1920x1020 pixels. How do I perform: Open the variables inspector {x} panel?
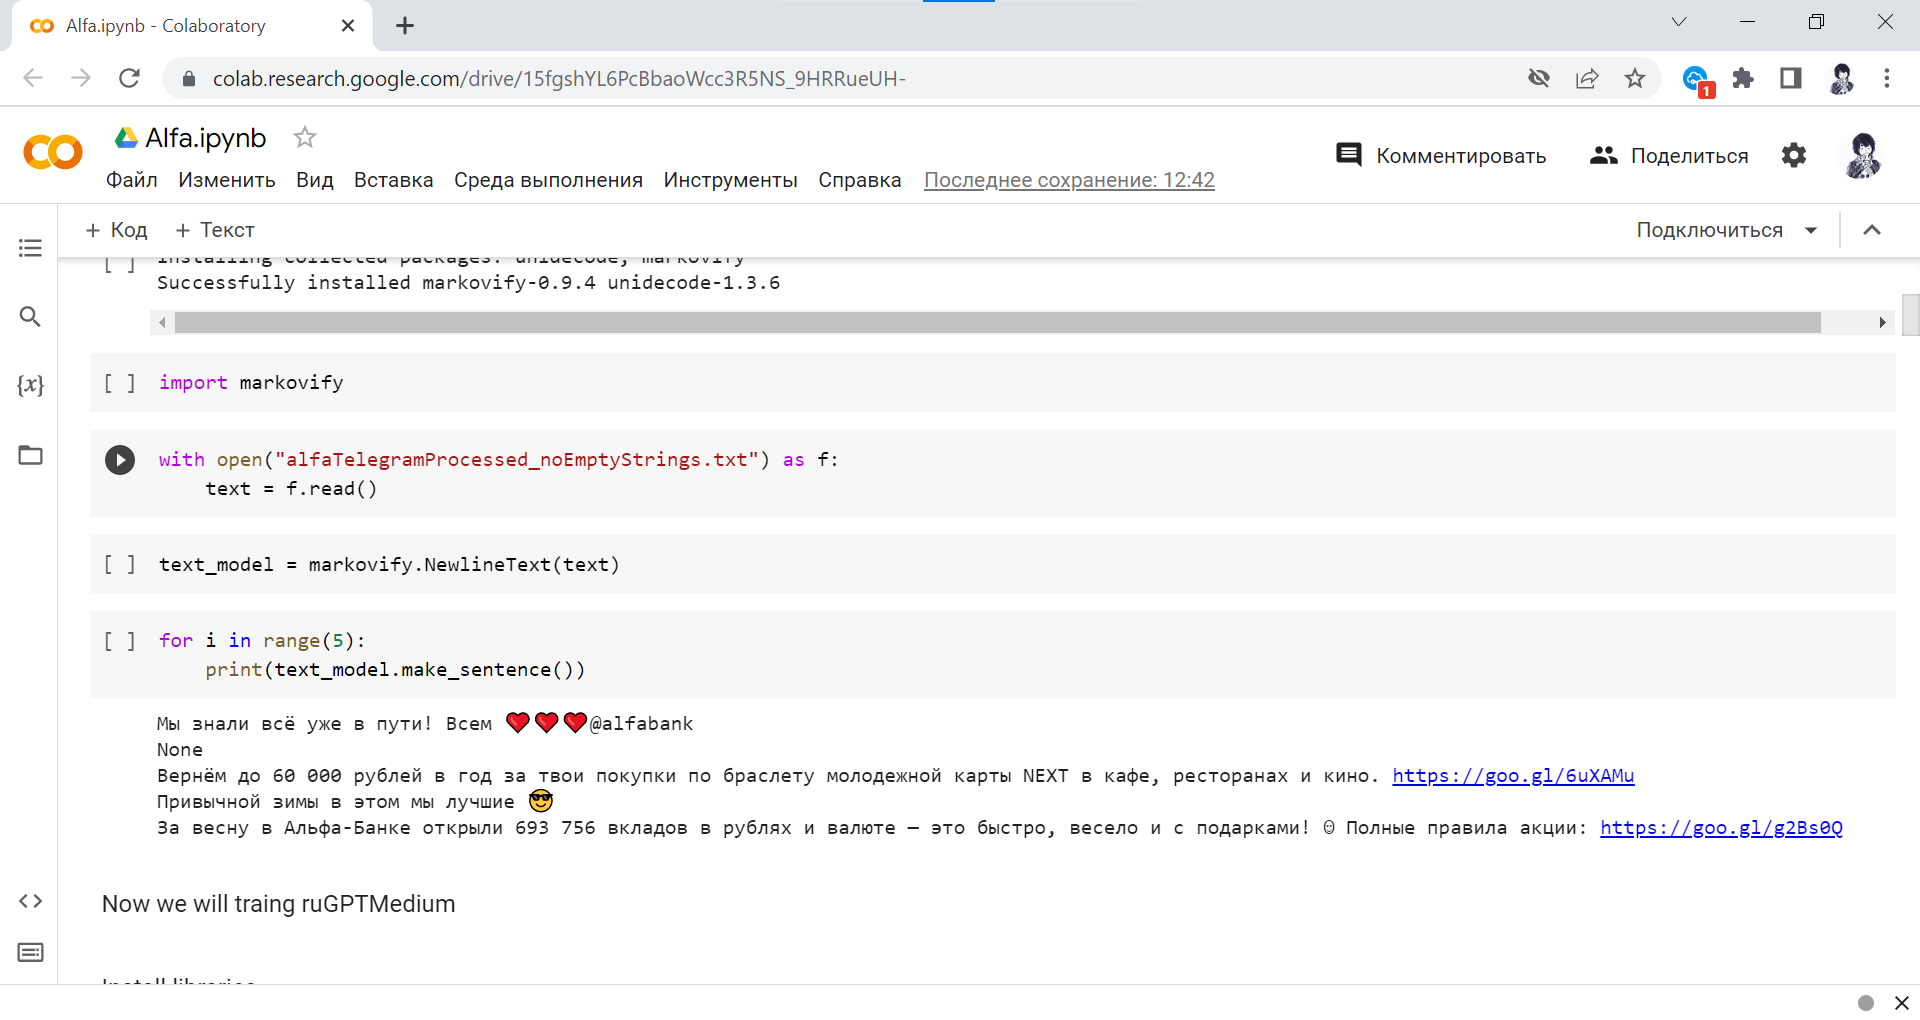pos(30,385)
